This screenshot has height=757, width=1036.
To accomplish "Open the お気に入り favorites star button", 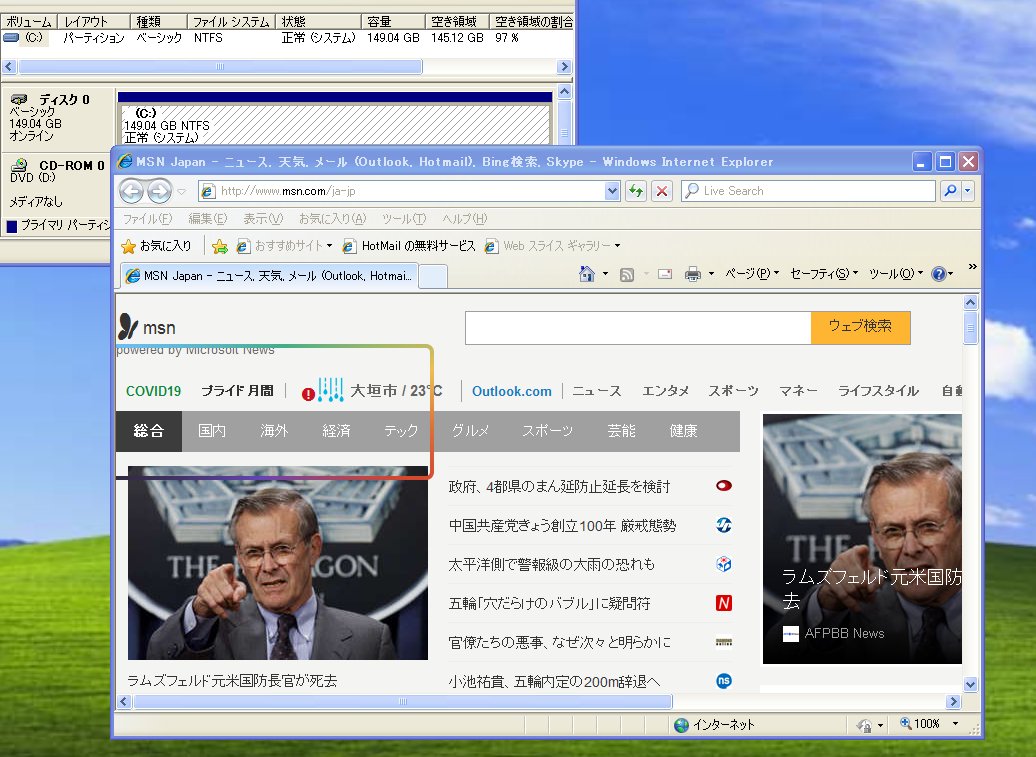I will [x=156, y=246].
